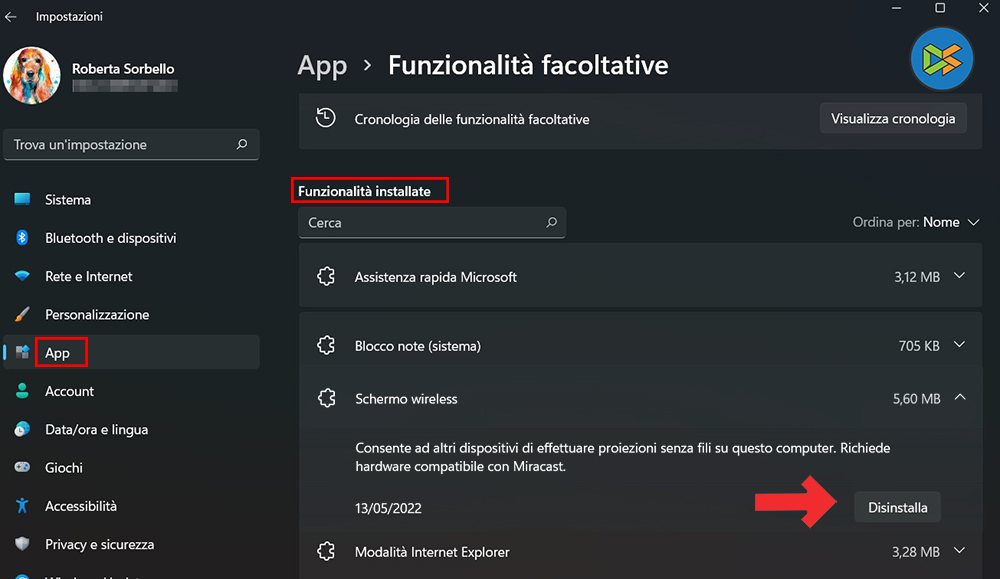
Task: Click the Account person icon
Action: pyautogui.click(x=22, y=391)
